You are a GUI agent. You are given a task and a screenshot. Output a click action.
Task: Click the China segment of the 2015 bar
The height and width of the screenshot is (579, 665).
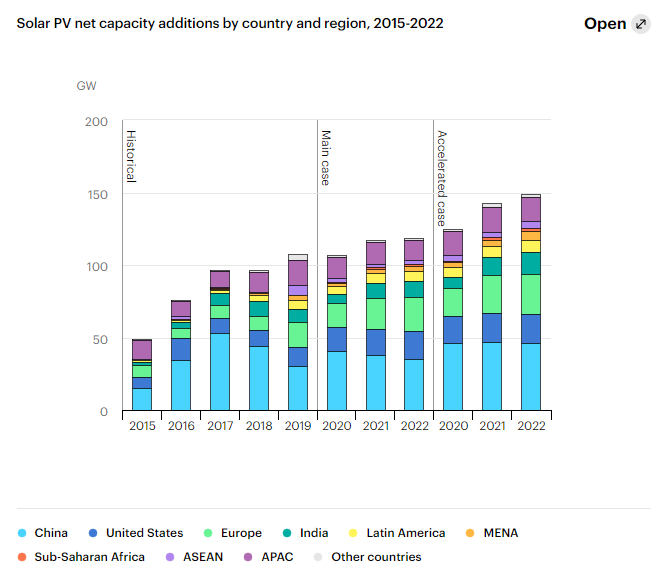click(142, 399)
